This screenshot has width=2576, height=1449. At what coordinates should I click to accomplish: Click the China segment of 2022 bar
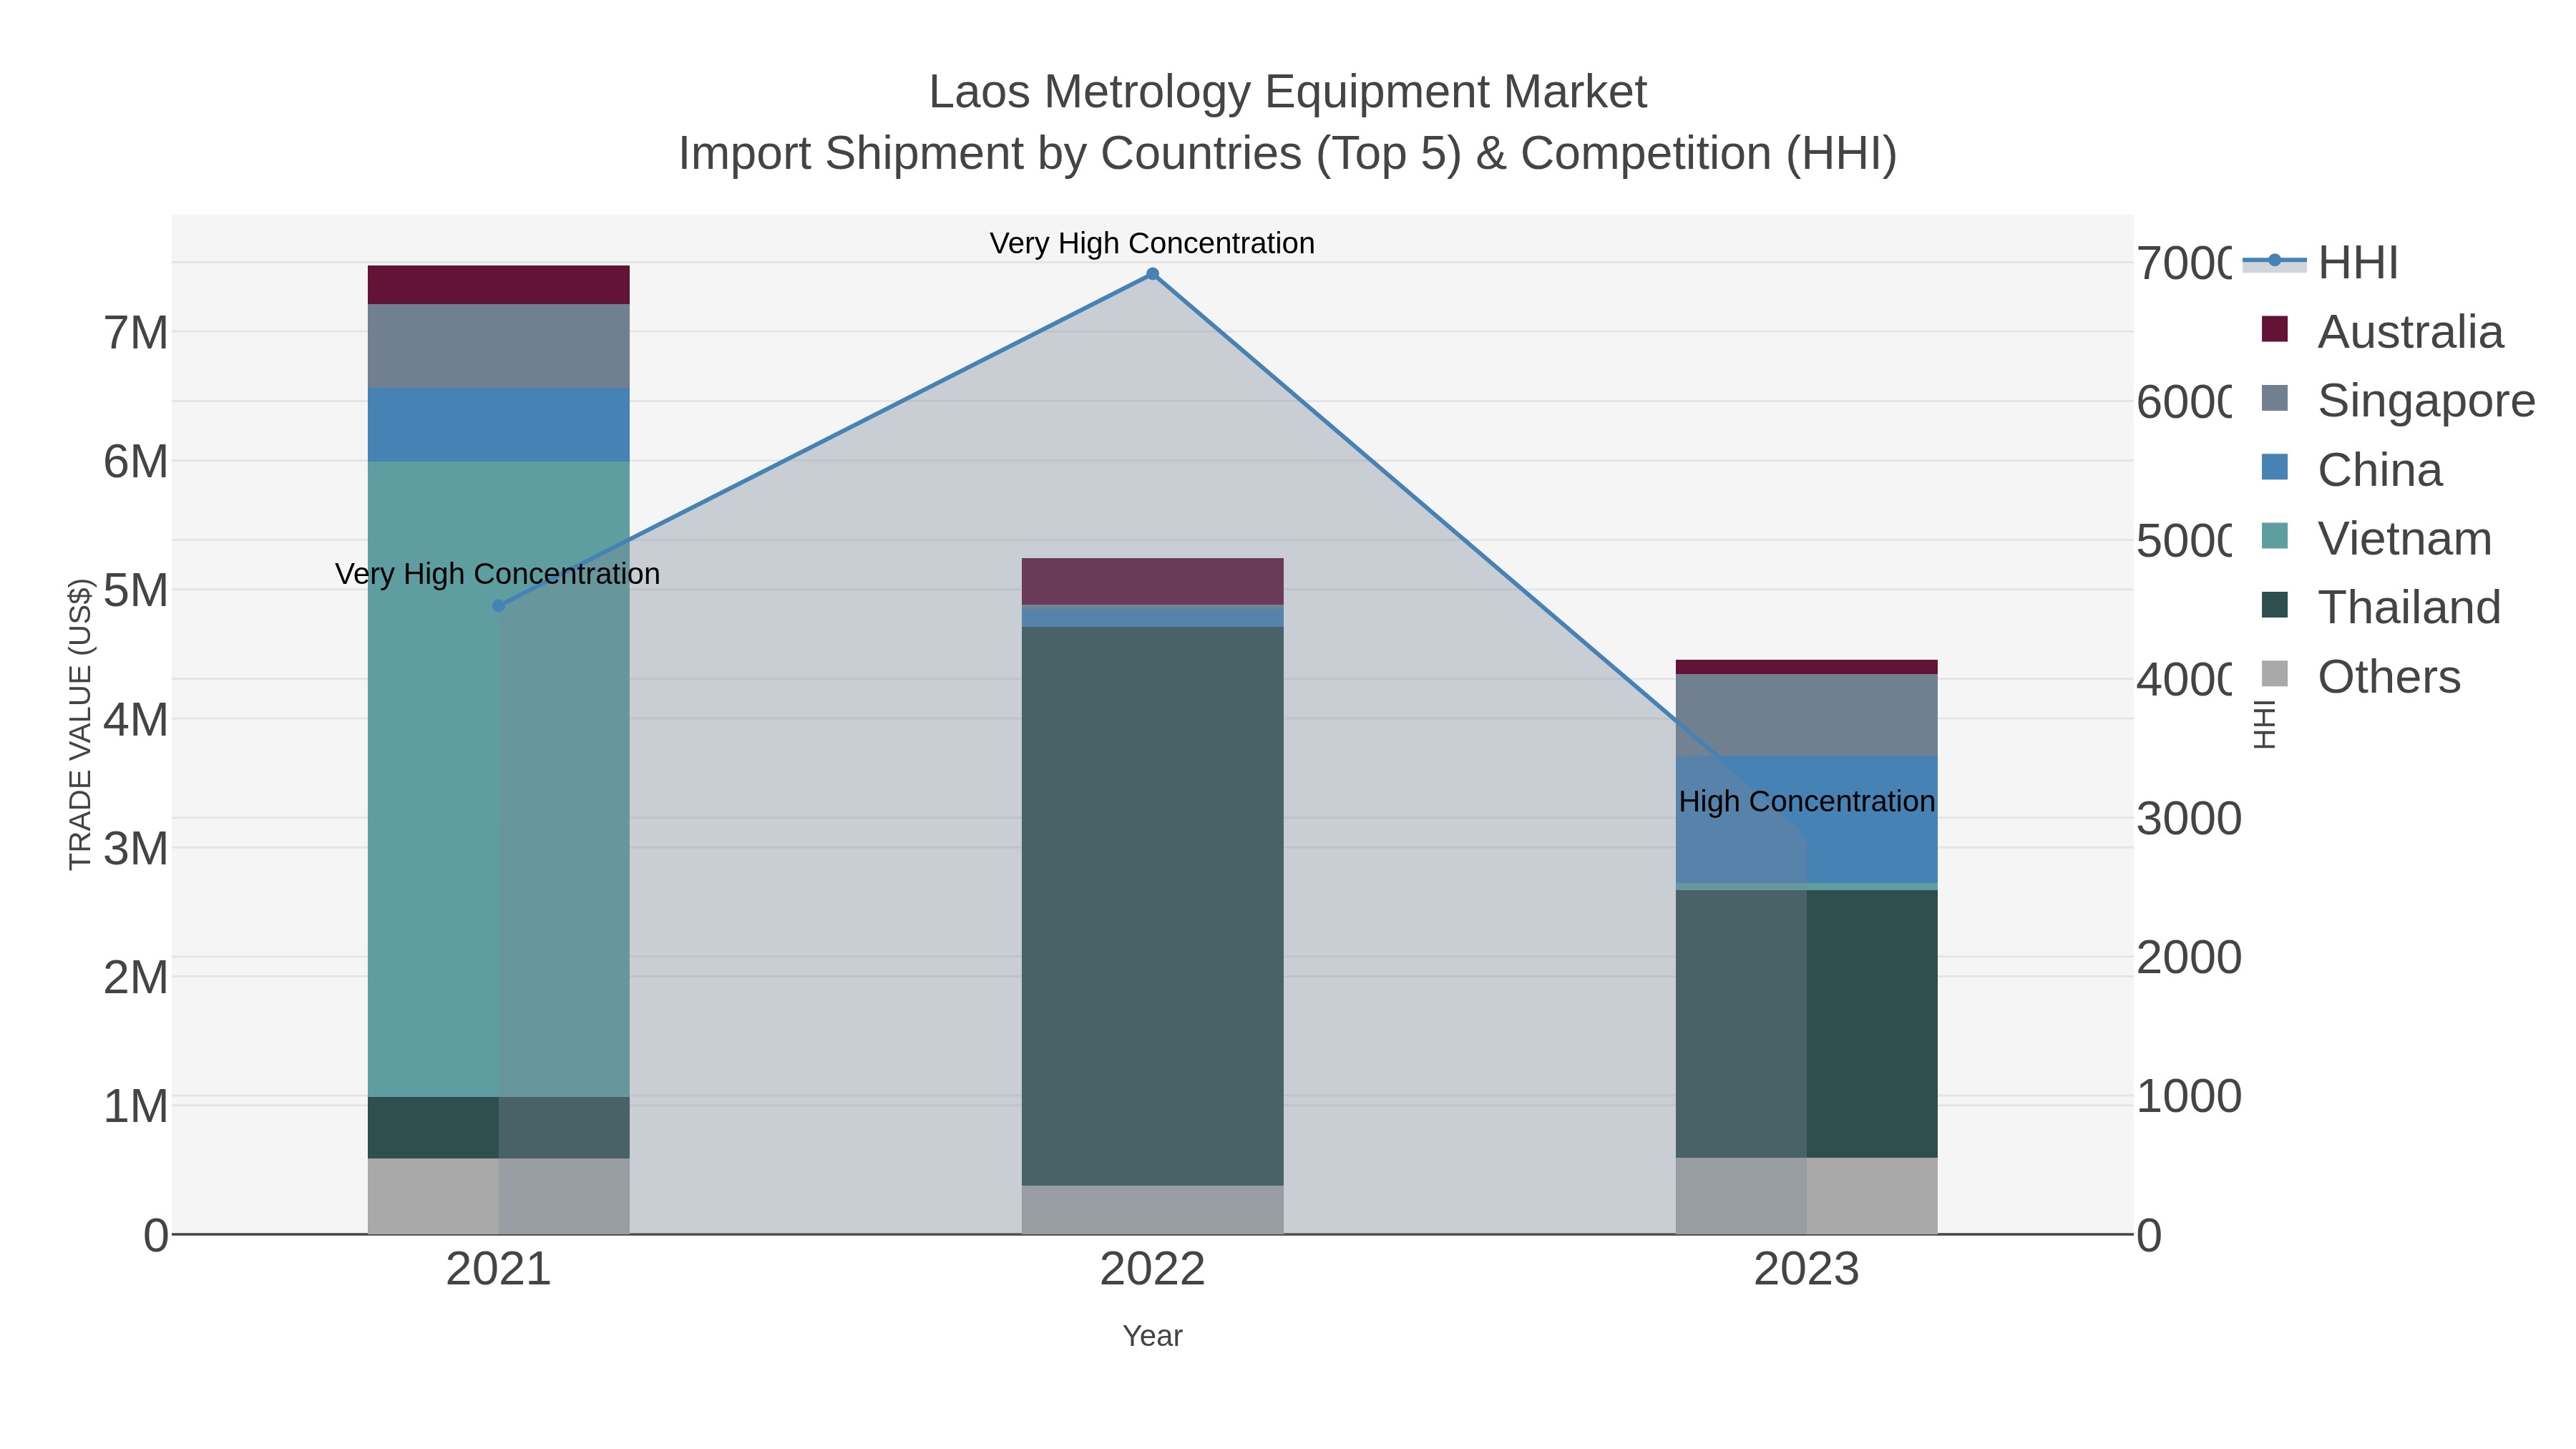[1152, 617]
